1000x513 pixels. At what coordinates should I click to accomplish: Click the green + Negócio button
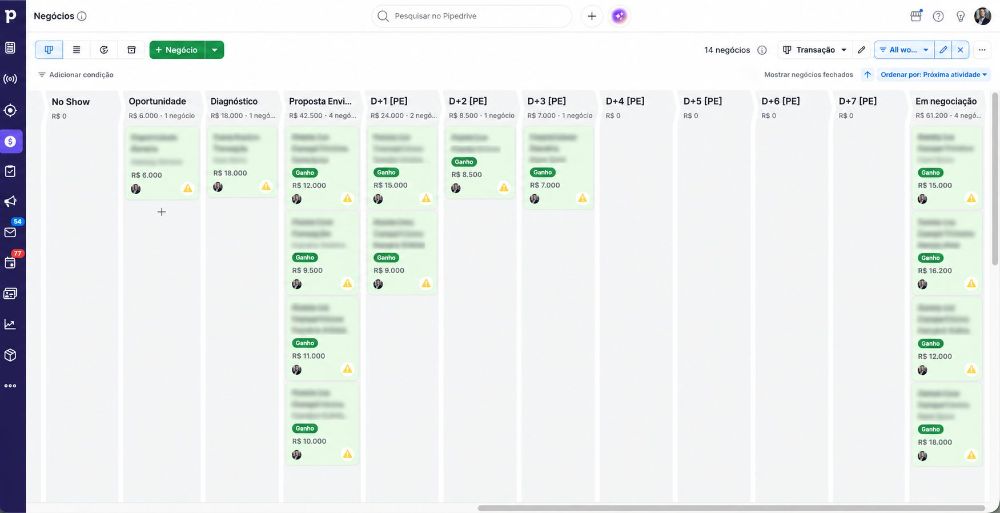click(x=177, y=50)
